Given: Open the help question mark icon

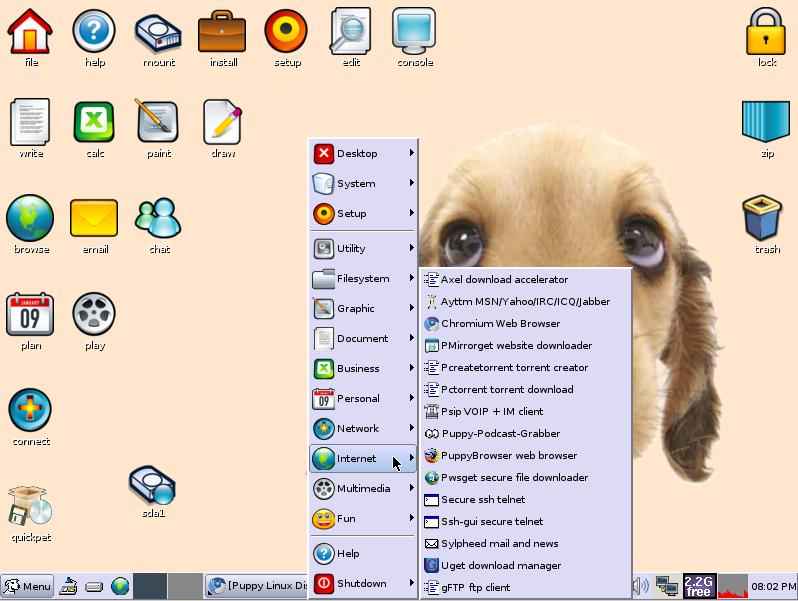Looking at the screenshot, I should point(94,32).
